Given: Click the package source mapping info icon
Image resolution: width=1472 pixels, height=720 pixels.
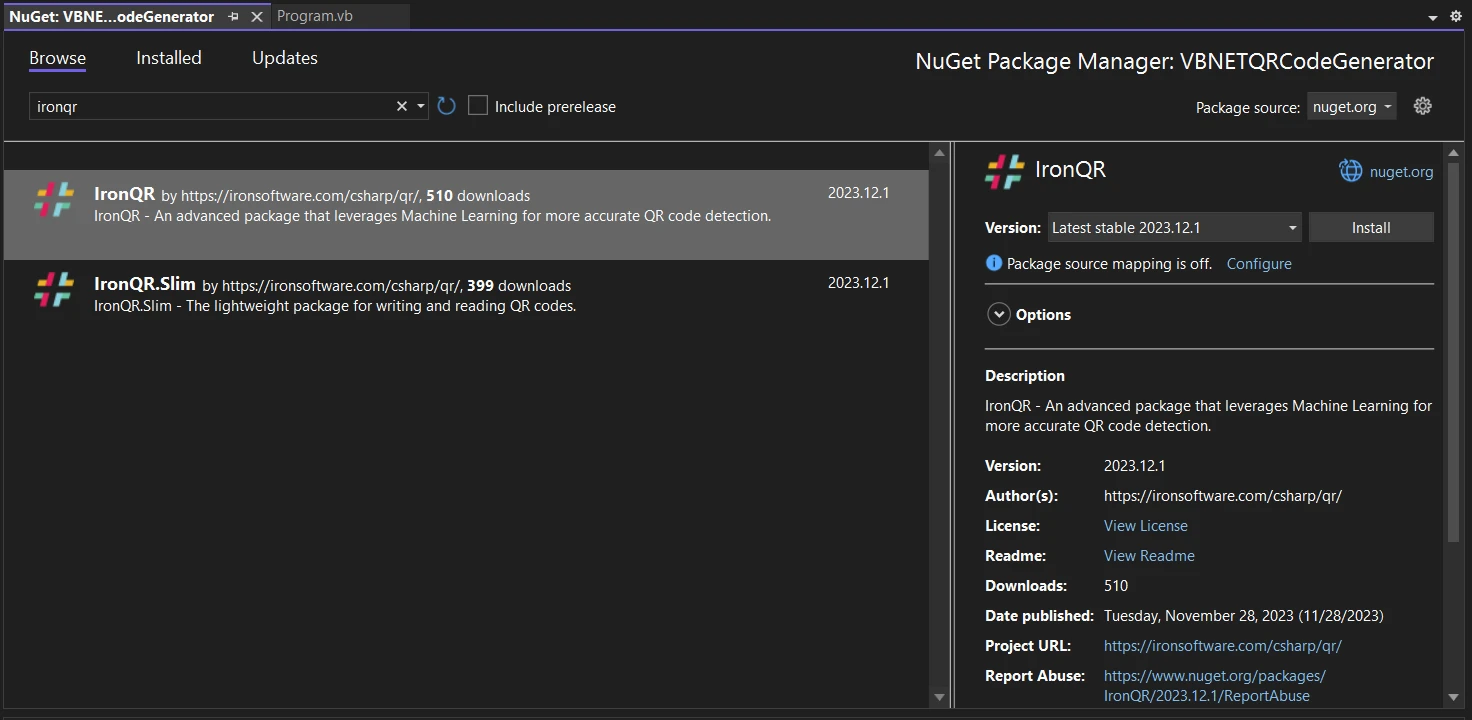Looking at the screenshot, I should coord(994,263).
